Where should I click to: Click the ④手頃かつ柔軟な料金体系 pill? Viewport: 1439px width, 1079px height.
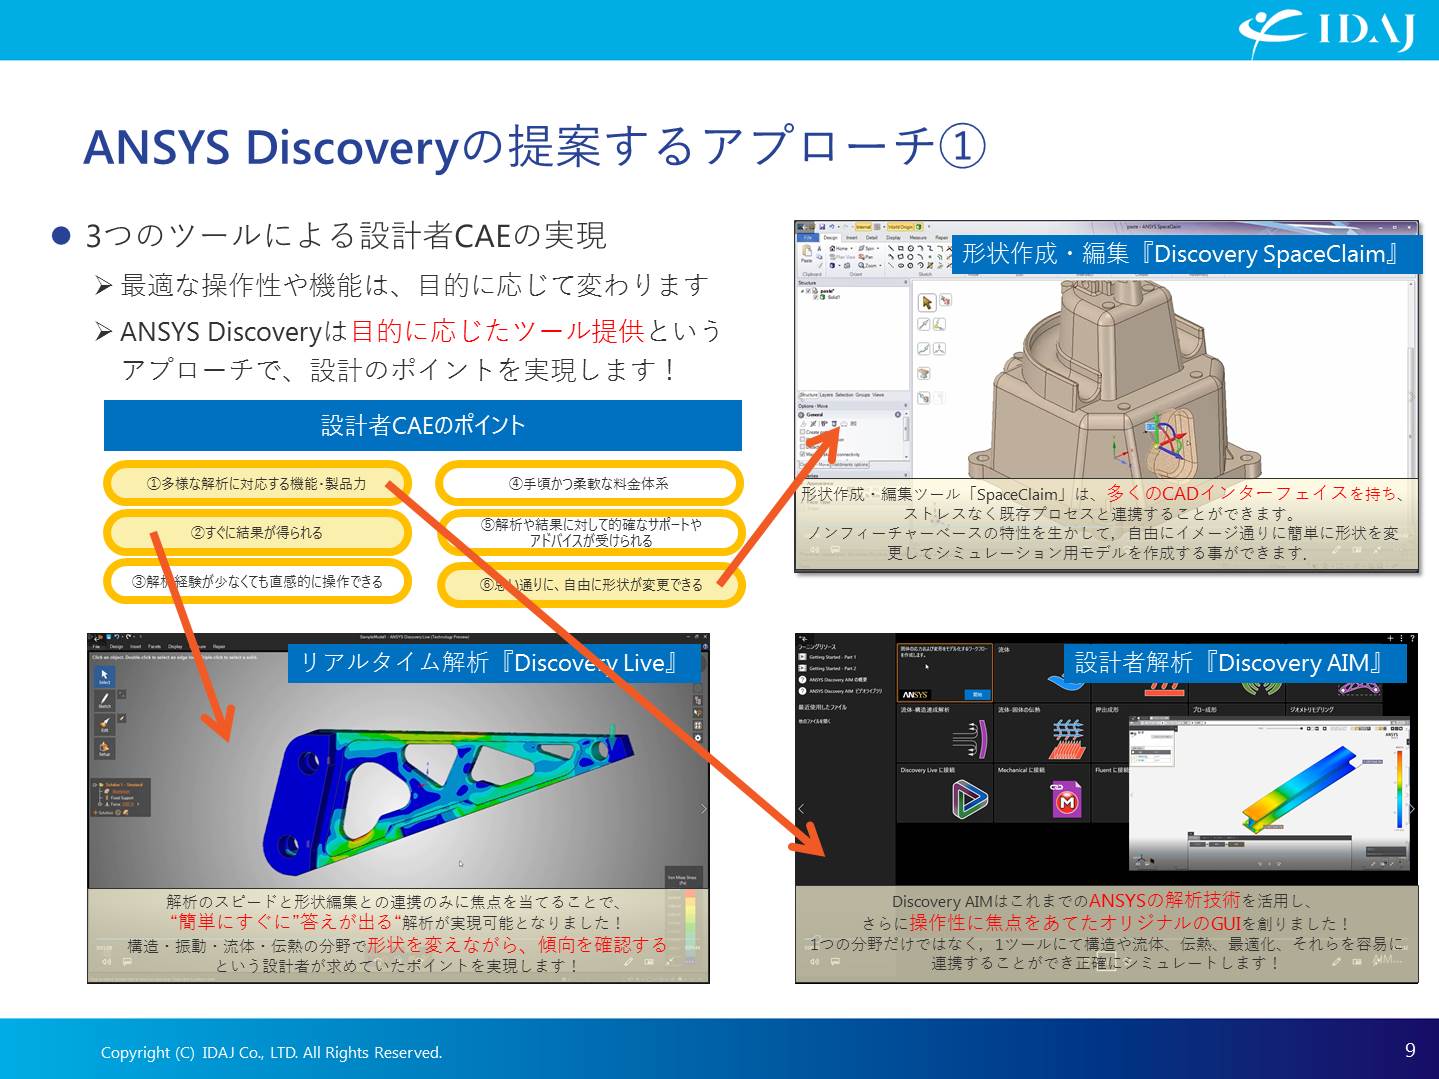click(x=589, y=484)
